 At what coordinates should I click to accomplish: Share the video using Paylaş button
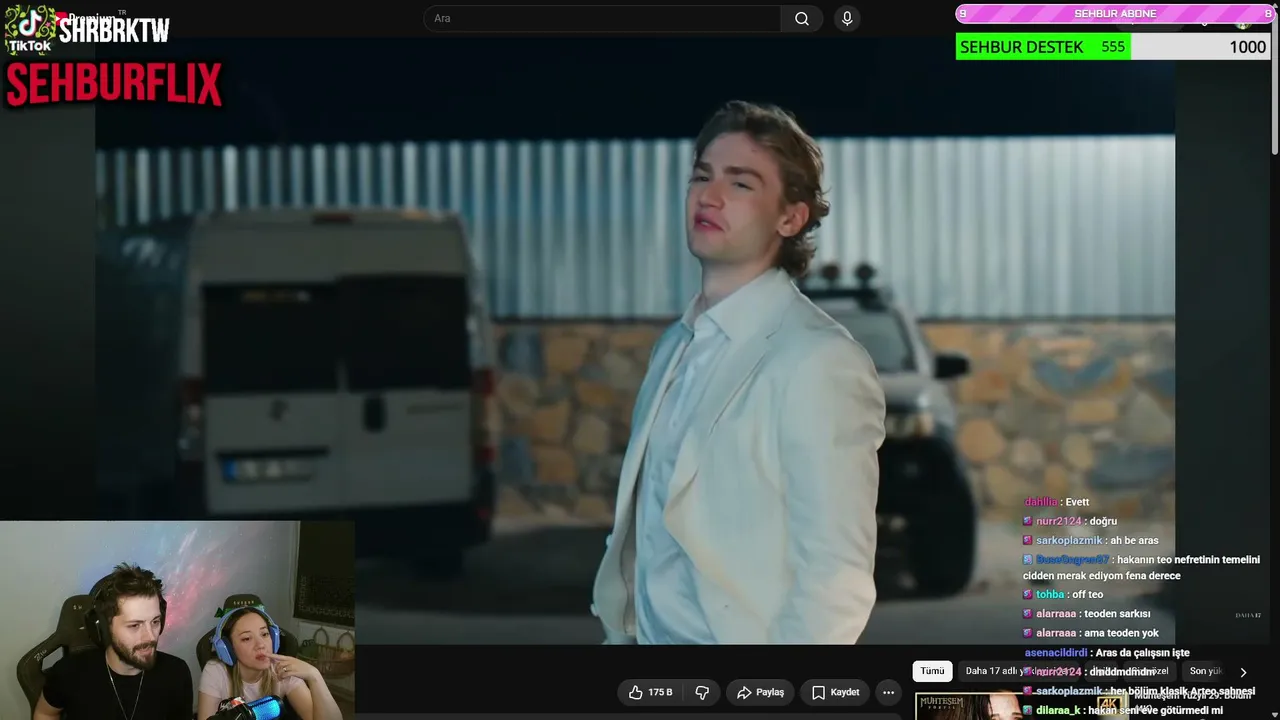760,692
